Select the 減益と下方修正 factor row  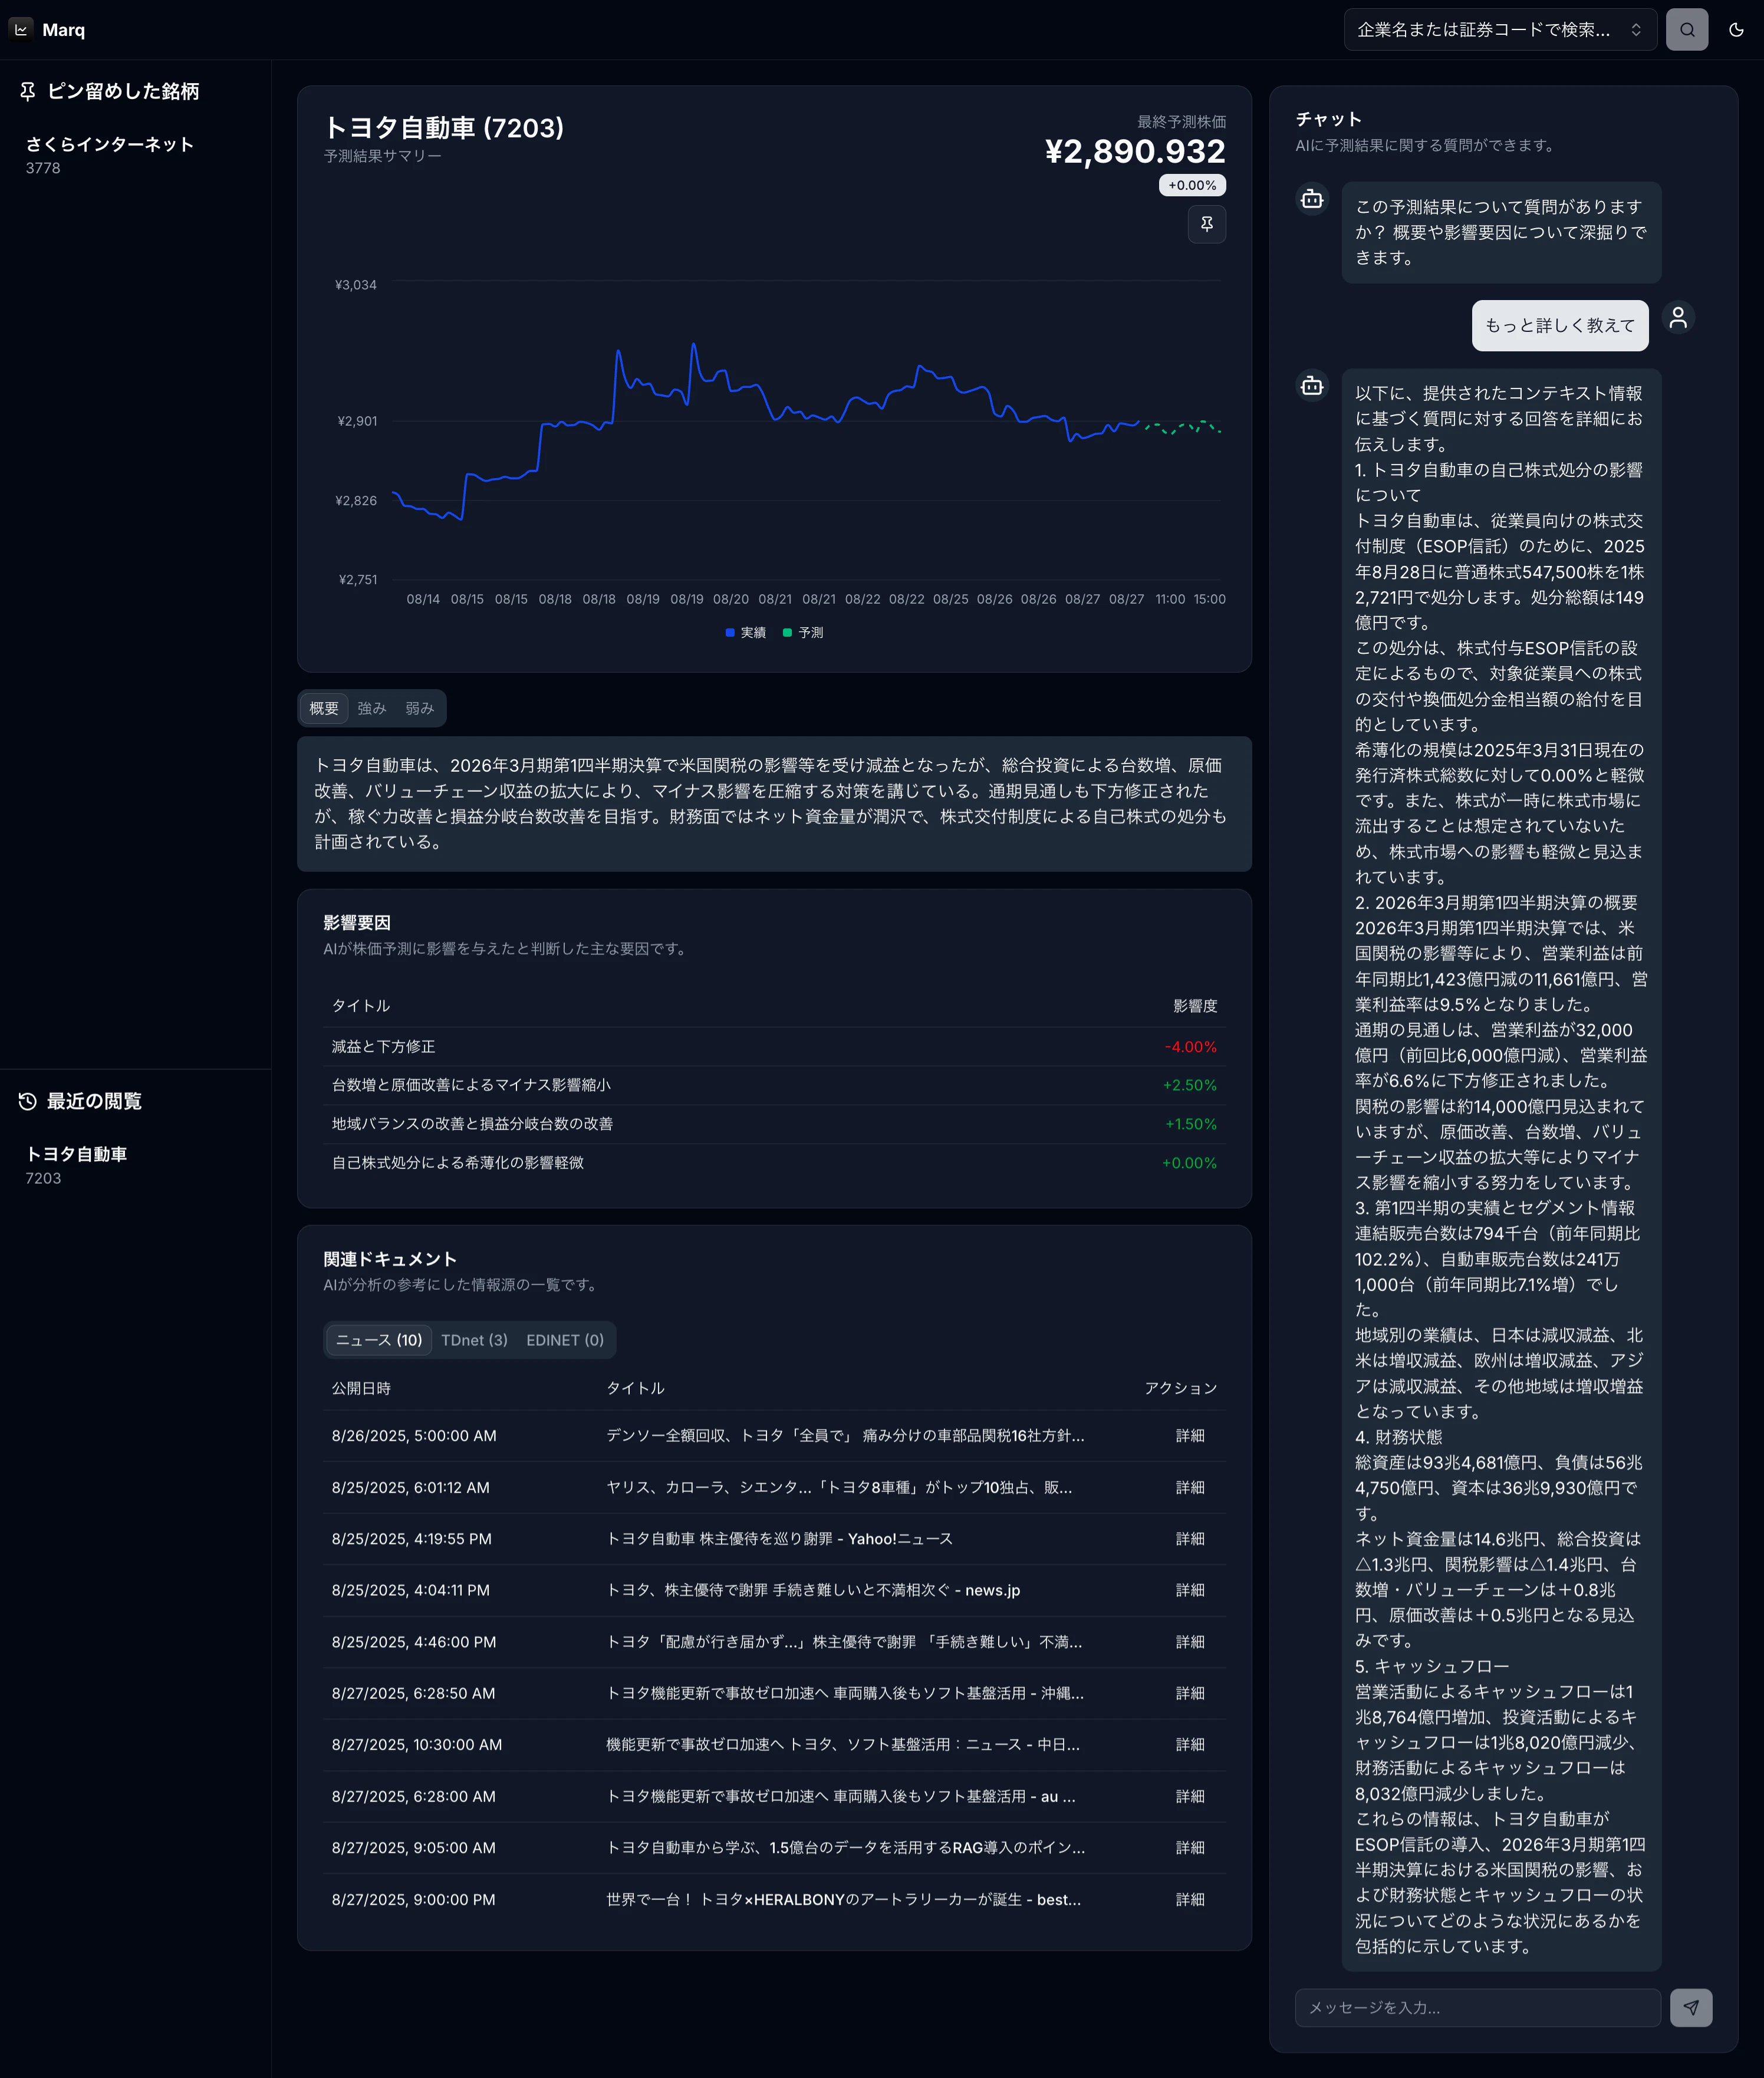coord(774,1047)
